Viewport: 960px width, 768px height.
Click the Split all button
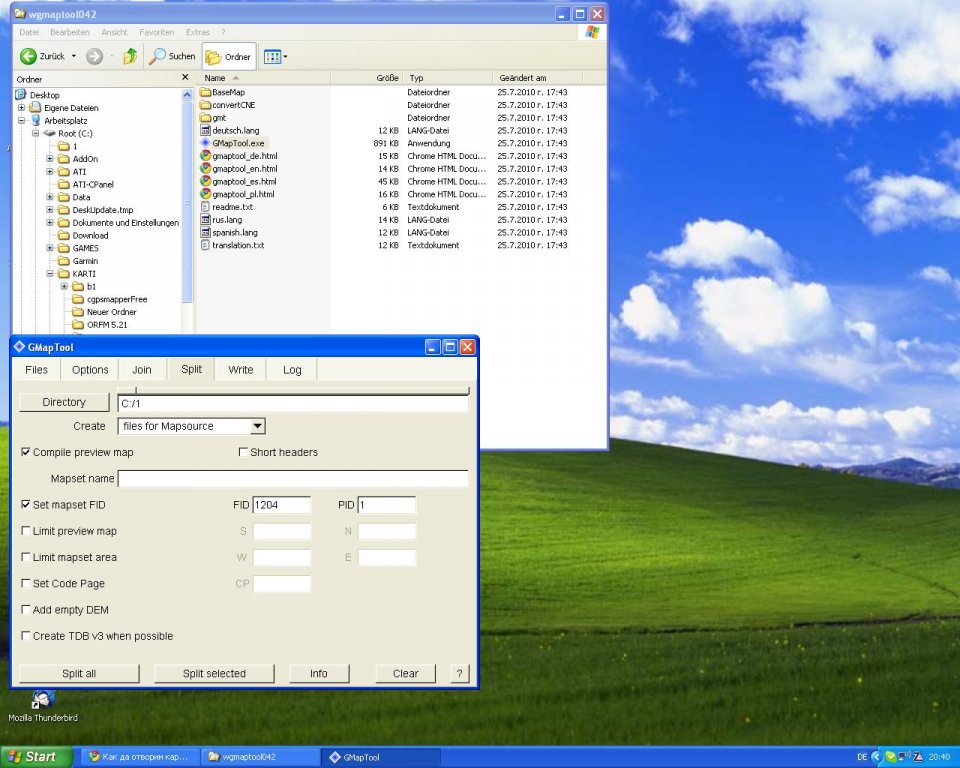coord(79,673)
